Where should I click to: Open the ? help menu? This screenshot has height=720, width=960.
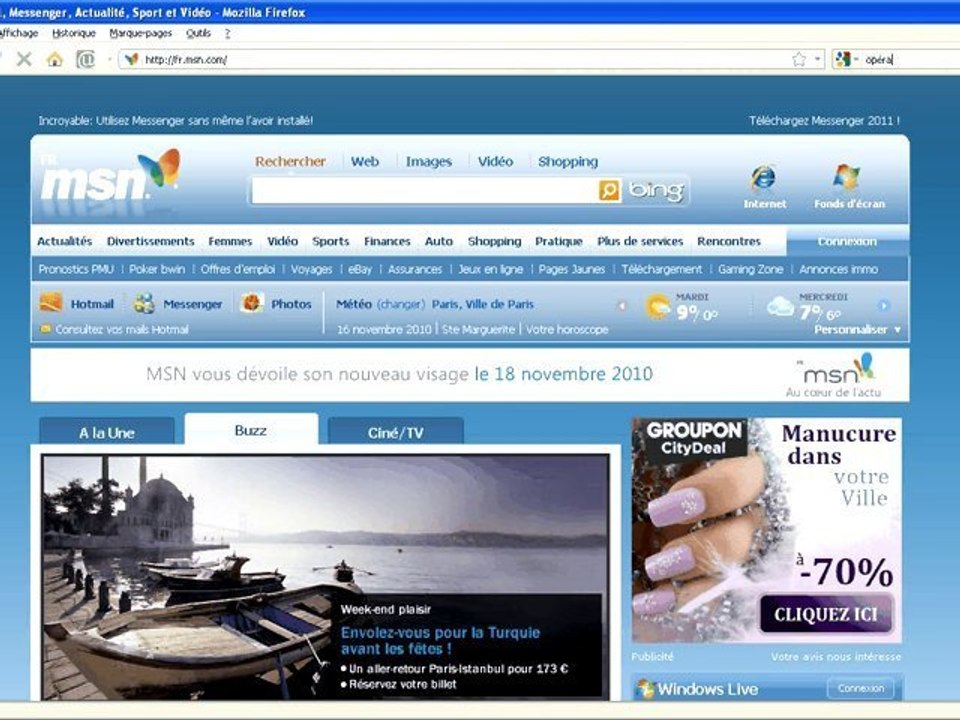[x=227, y=33]
